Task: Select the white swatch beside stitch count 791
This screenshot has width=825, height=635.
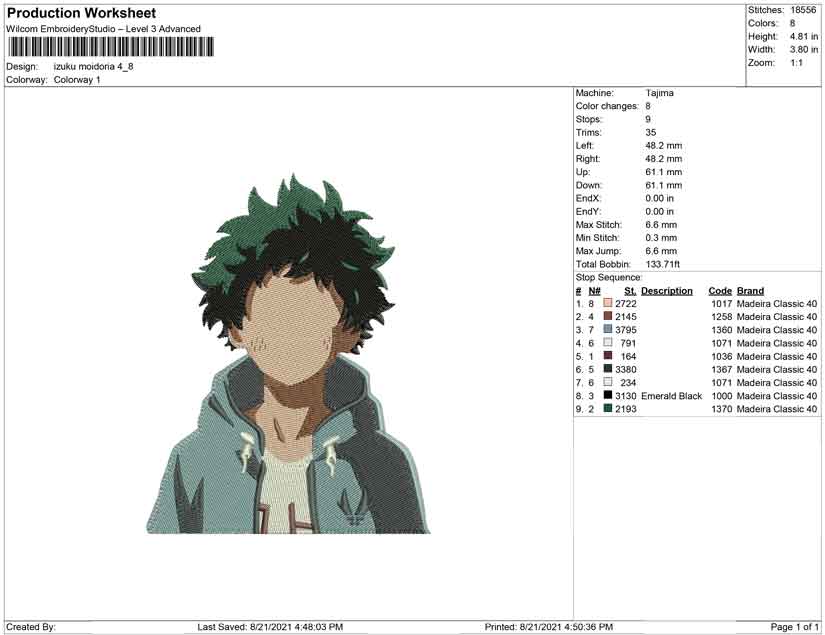Action: click(608, 342)
